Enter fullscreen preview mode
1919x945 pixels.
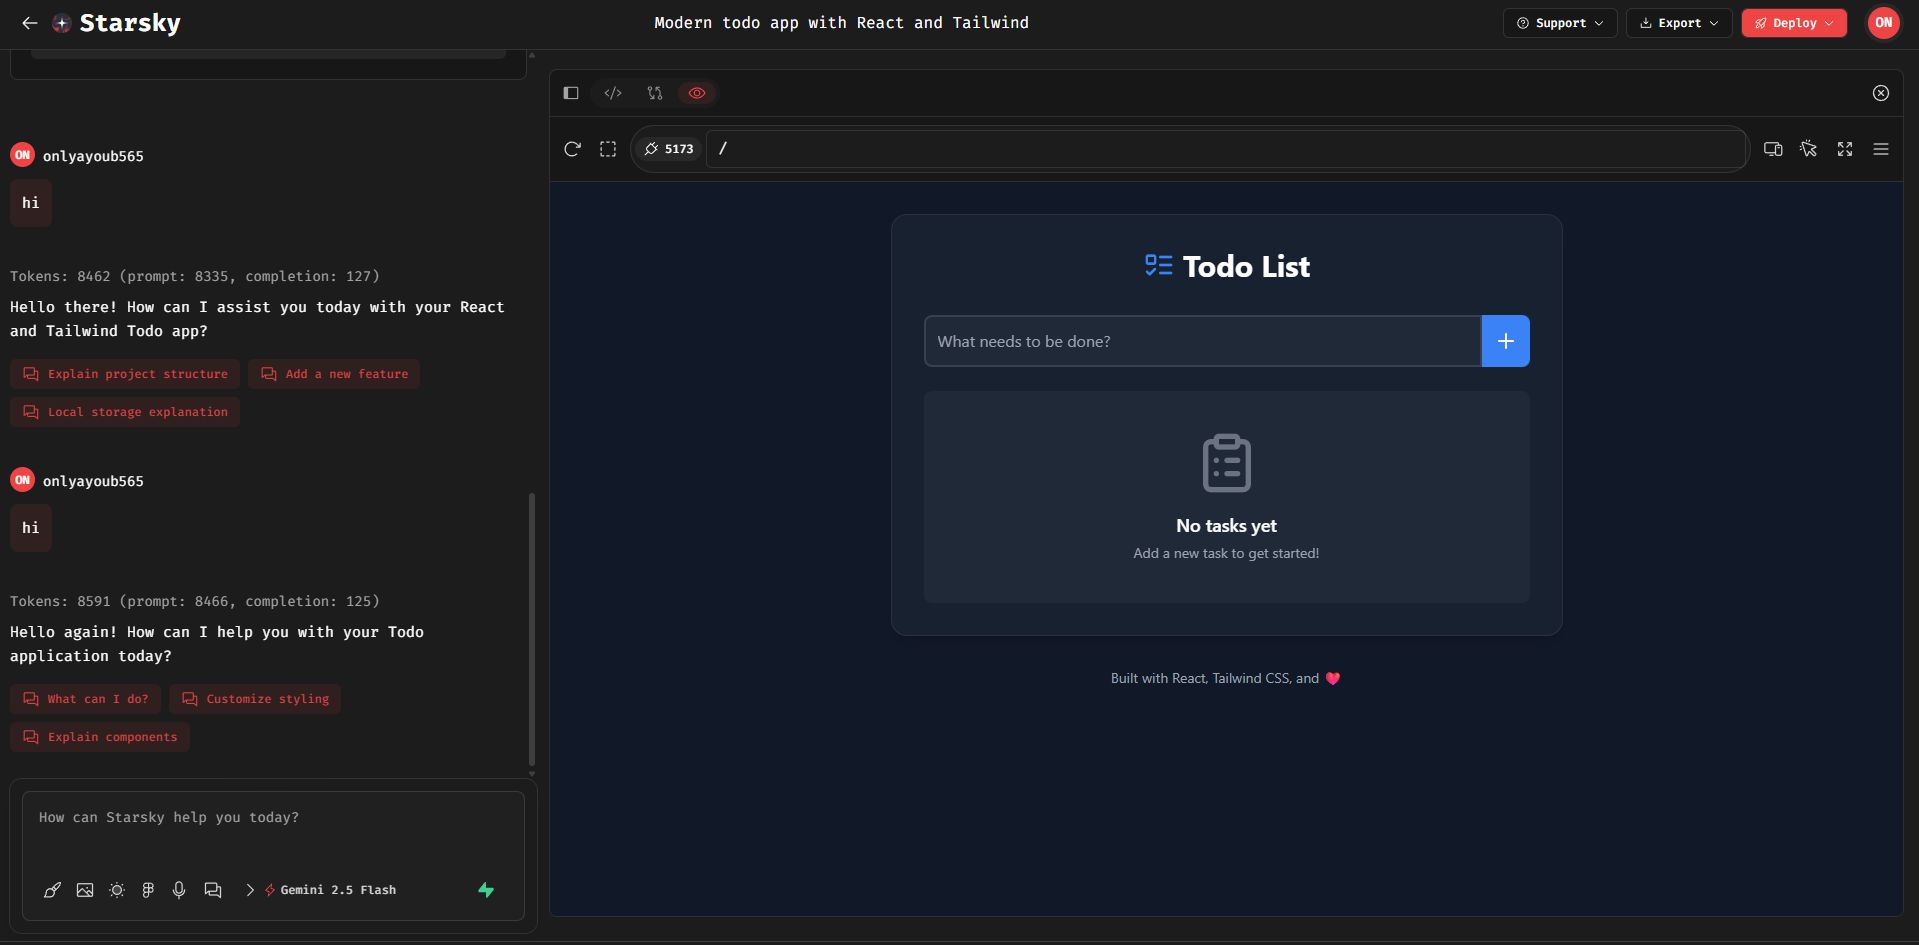click(1845, 149)
